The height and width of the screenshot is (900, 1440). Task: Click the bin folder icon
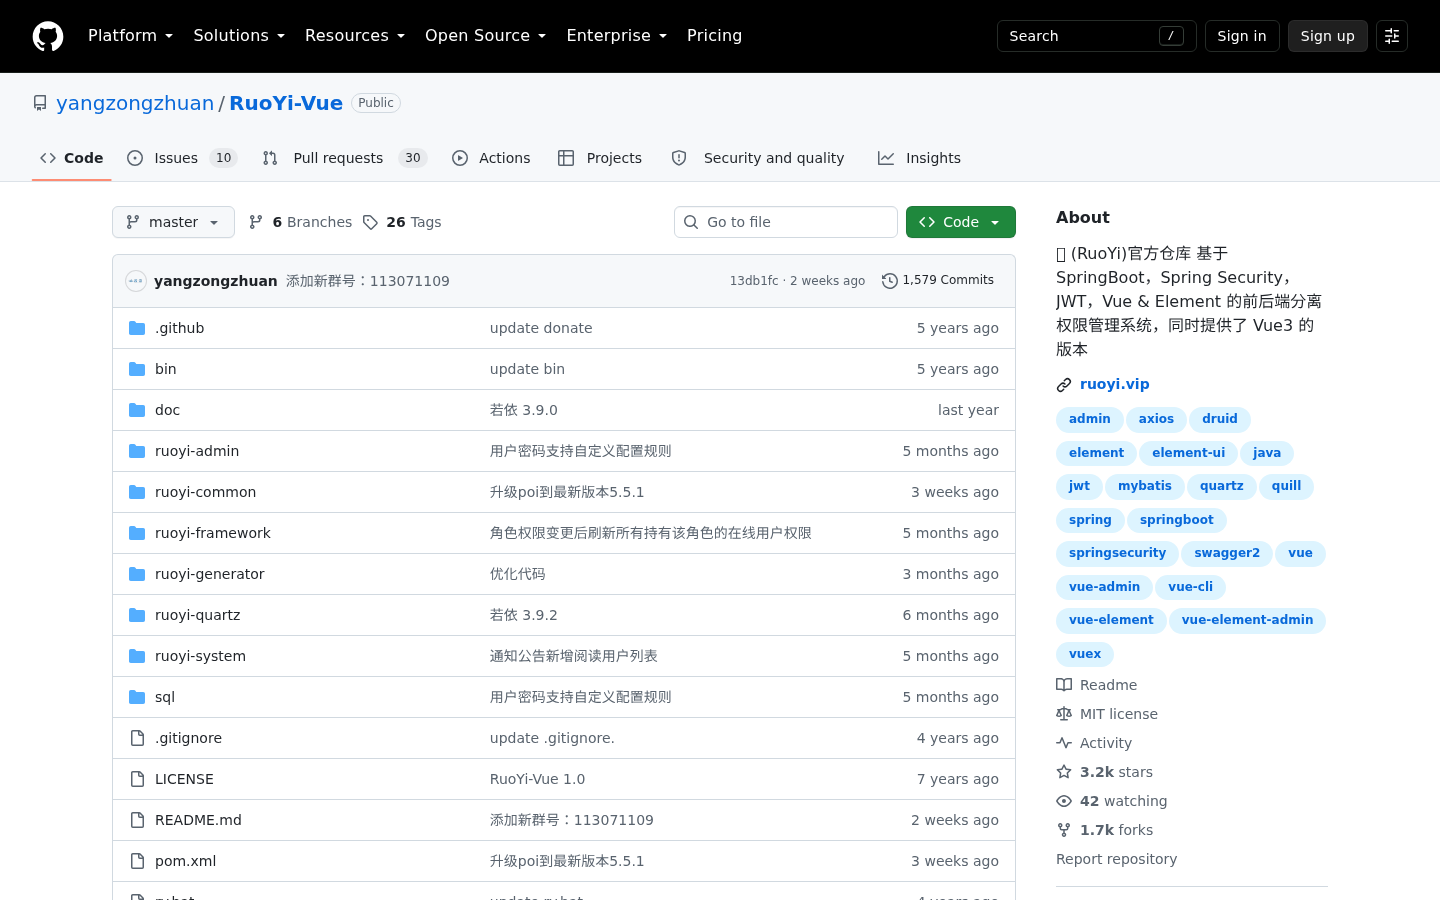coord(137,369)
